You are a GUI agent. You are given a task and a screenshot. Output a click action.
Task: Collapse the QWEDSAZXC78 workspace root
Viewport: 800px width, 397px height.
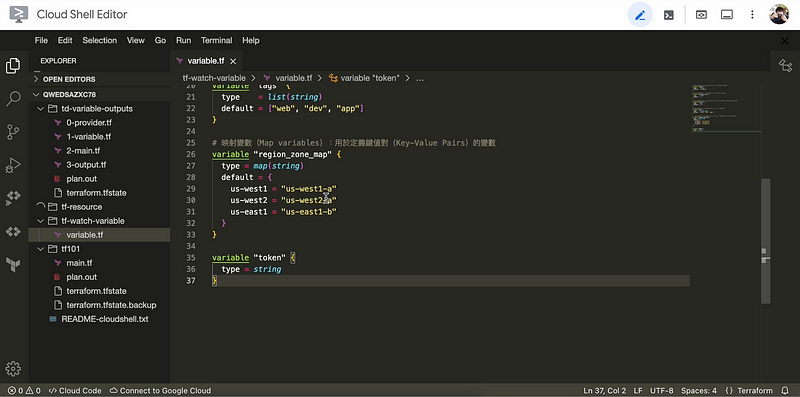(99, 95)
